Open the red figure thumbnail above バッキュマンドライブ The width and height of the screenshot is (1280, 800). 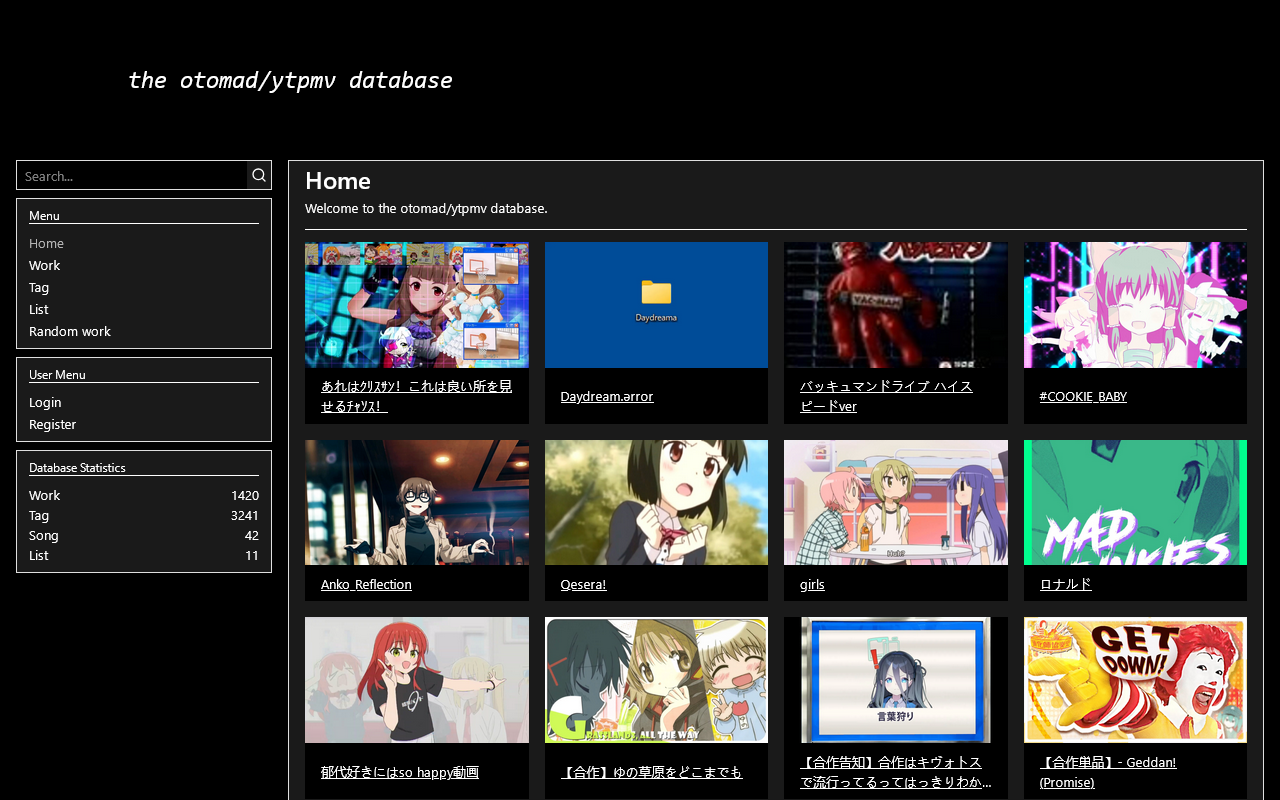896,305
